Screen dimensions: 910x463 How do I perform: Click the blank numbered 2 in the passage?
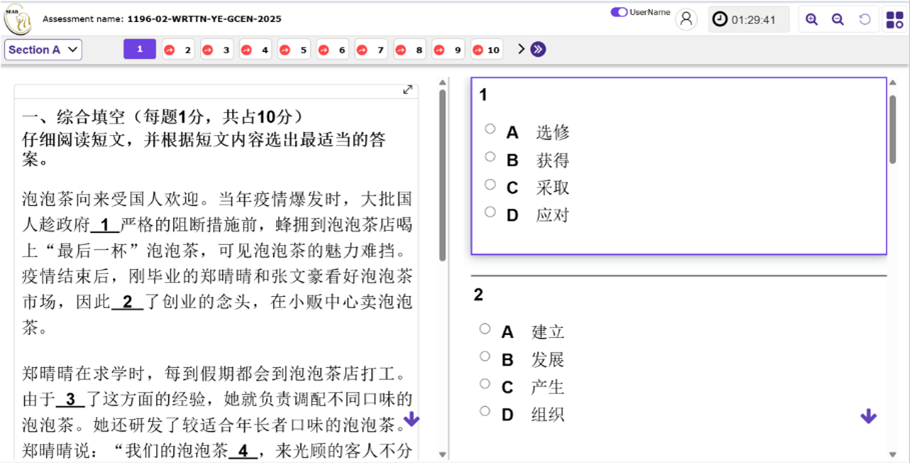pyautogui.click(x=128, y=302)
